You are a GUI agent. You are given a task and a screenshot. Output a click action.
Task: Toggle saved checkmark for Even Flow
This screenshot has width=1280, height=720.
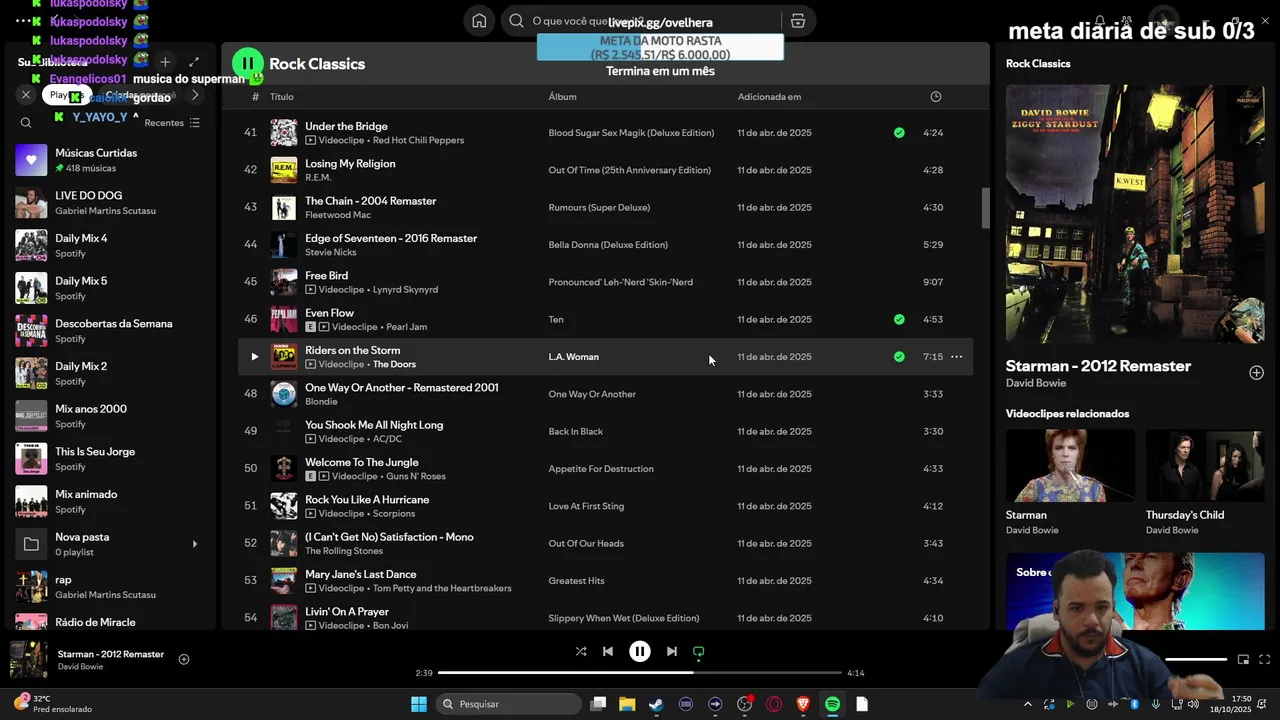899,319
